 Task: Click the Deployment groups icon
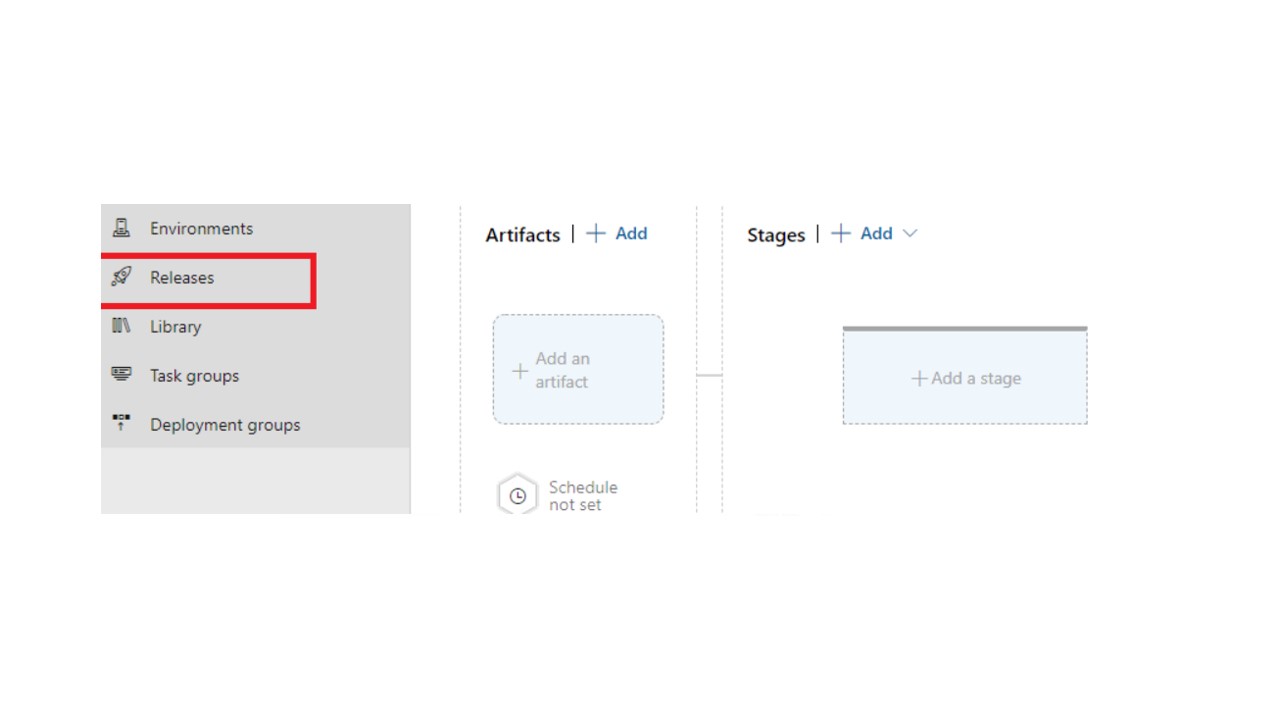pos(121,424)
